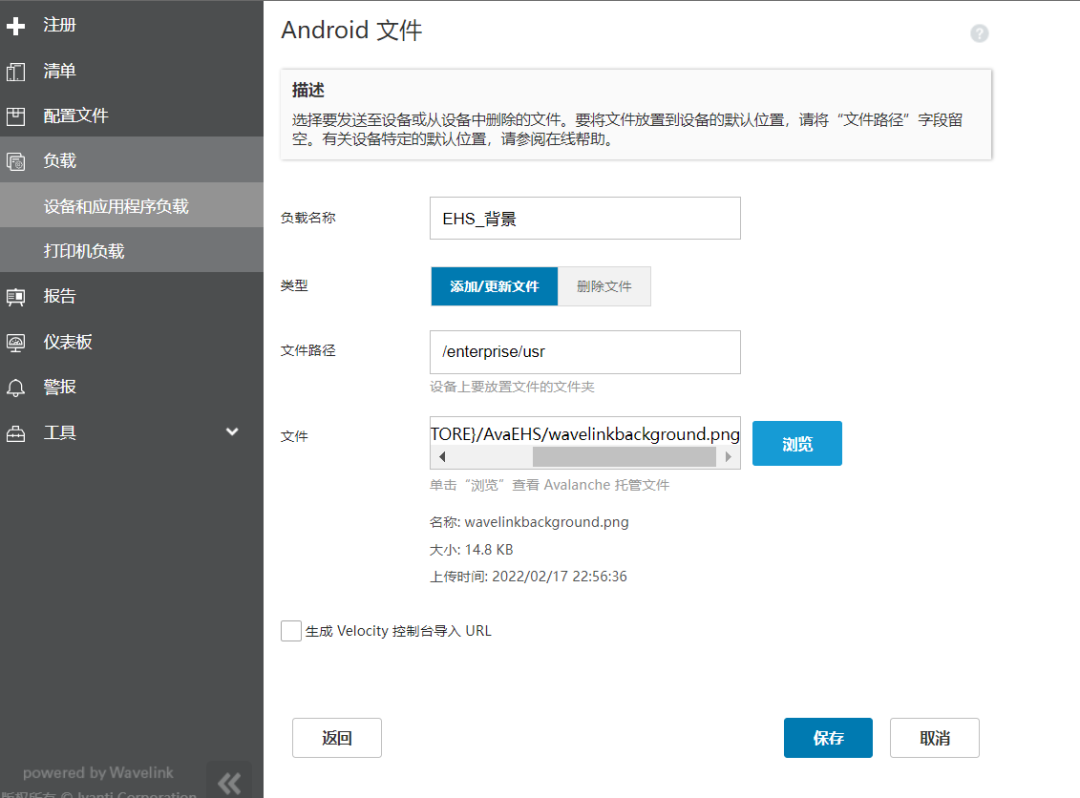Image resolution: width=1080 pixels, height=798 pixels.
Task: Click the 浏览 browse button
Action: 797,444
